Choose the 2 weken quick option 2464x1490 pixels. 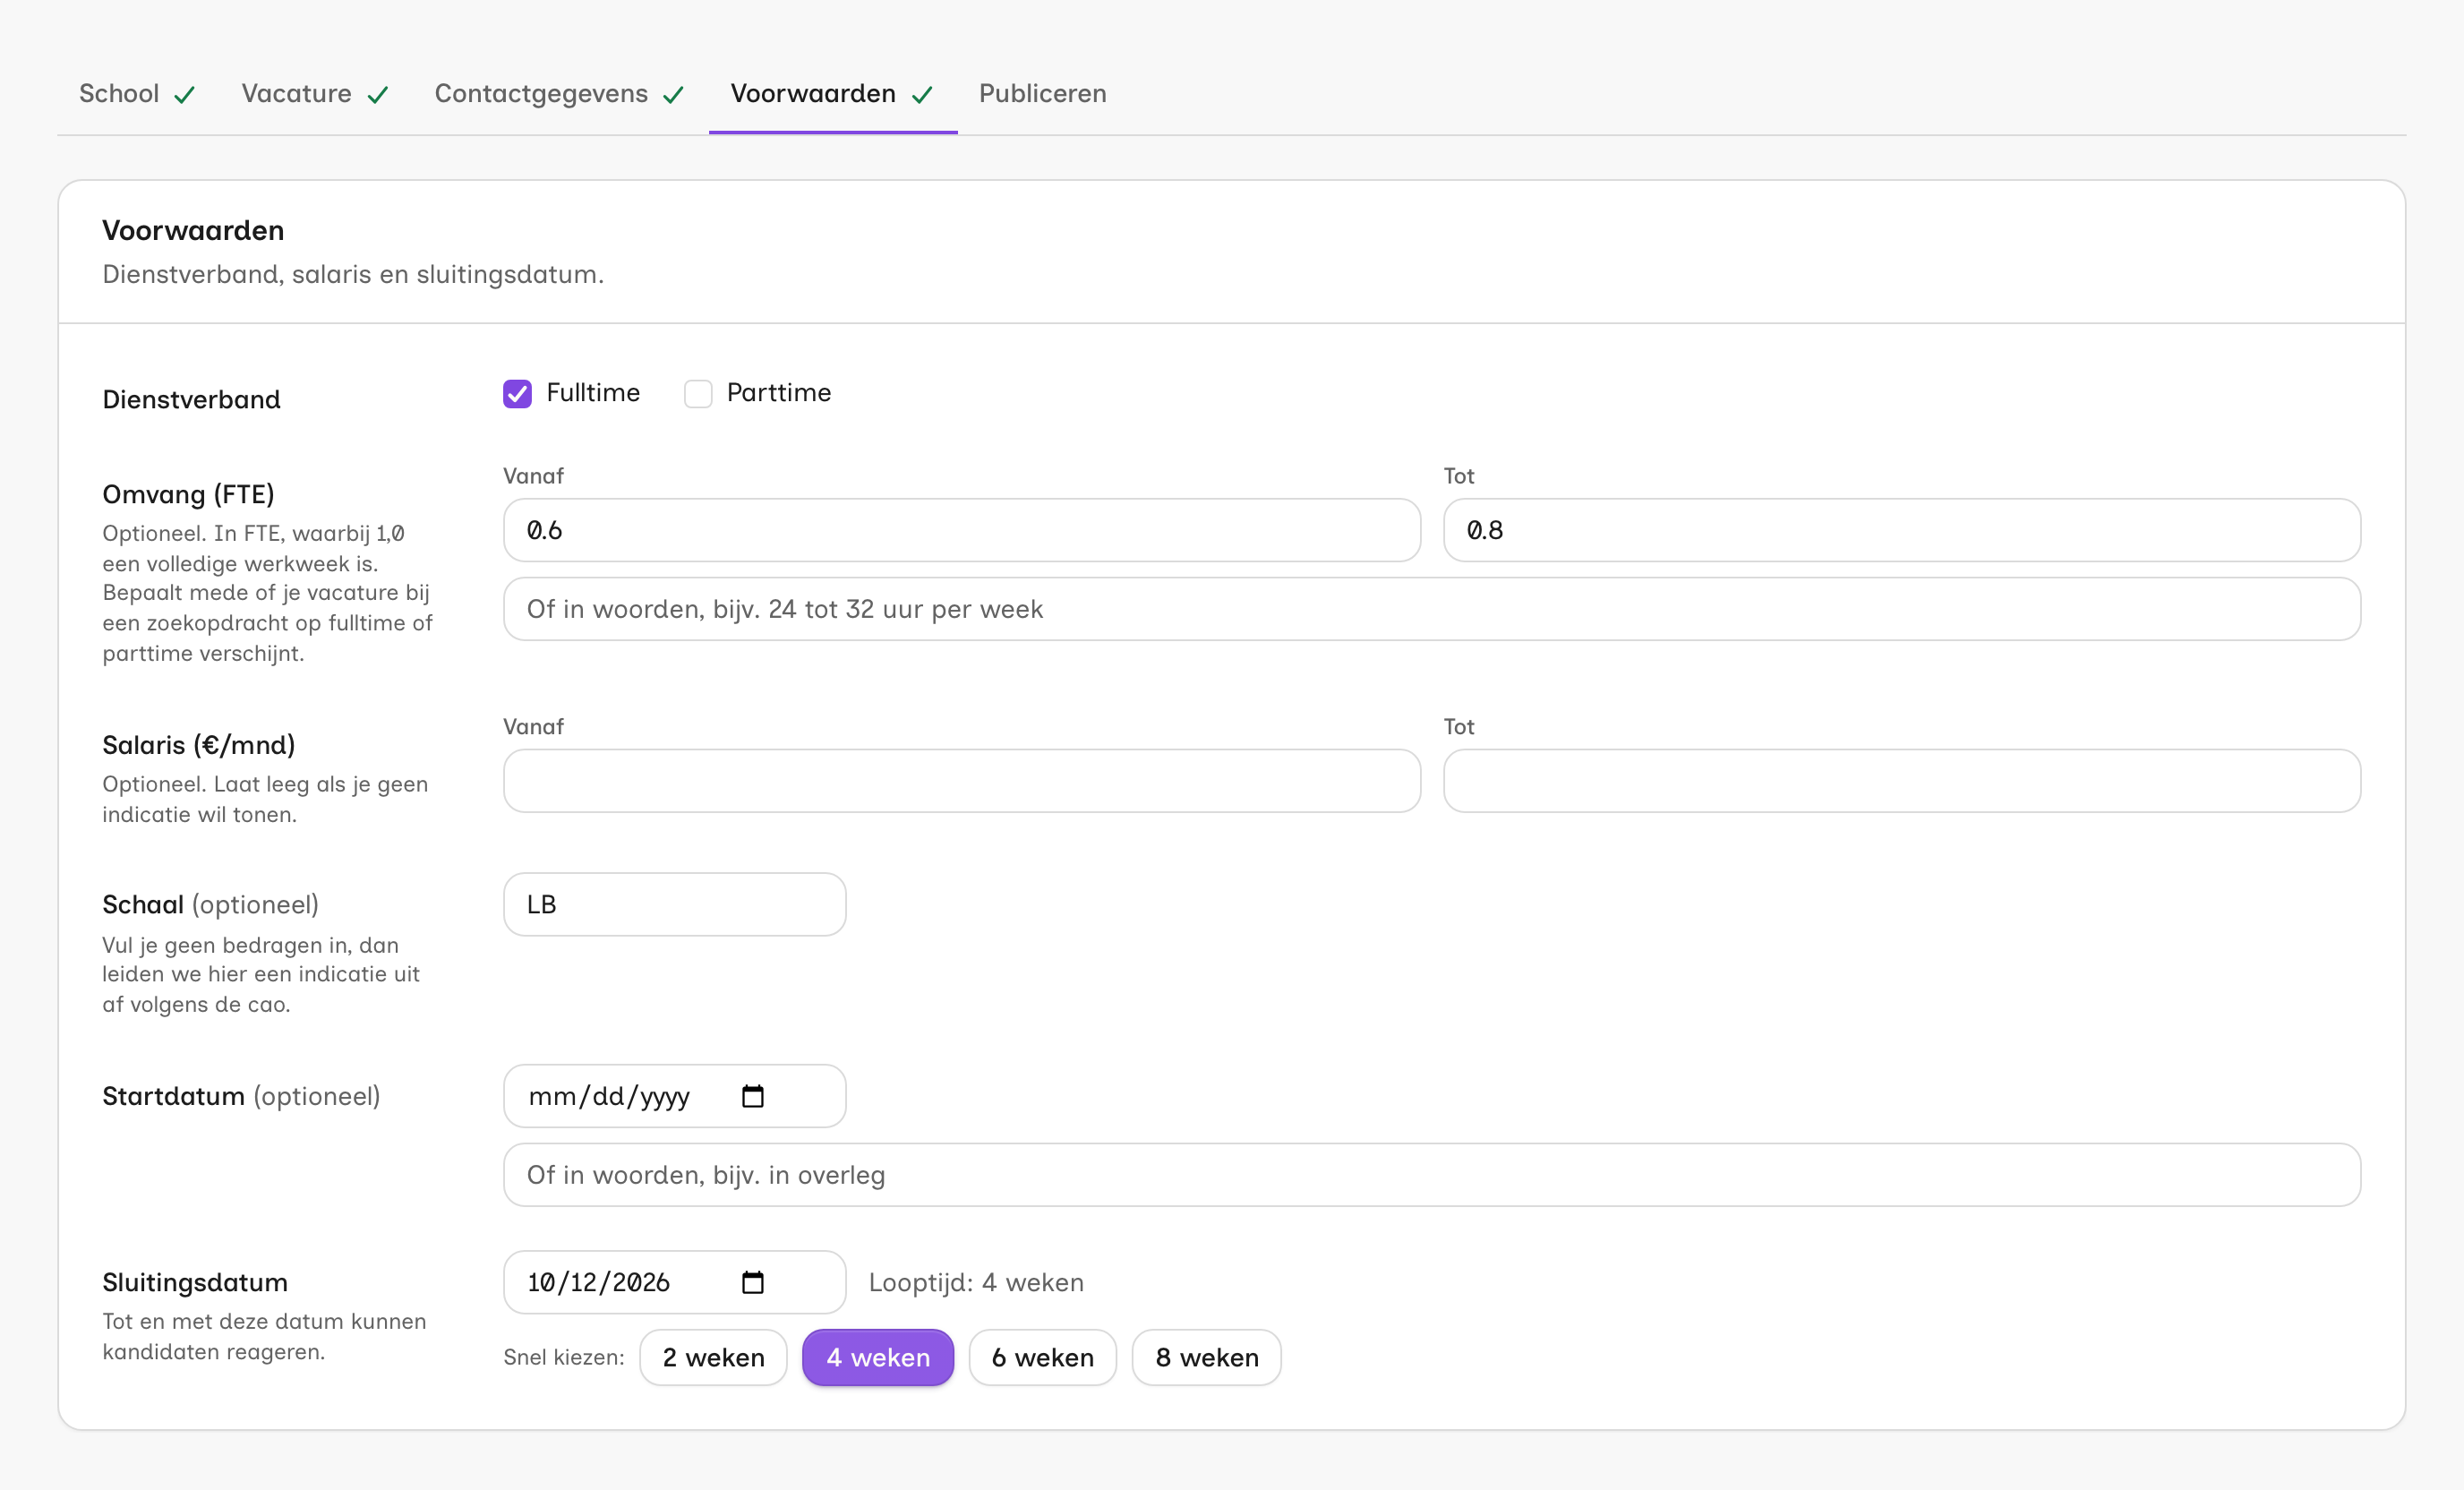point(713,1357)
